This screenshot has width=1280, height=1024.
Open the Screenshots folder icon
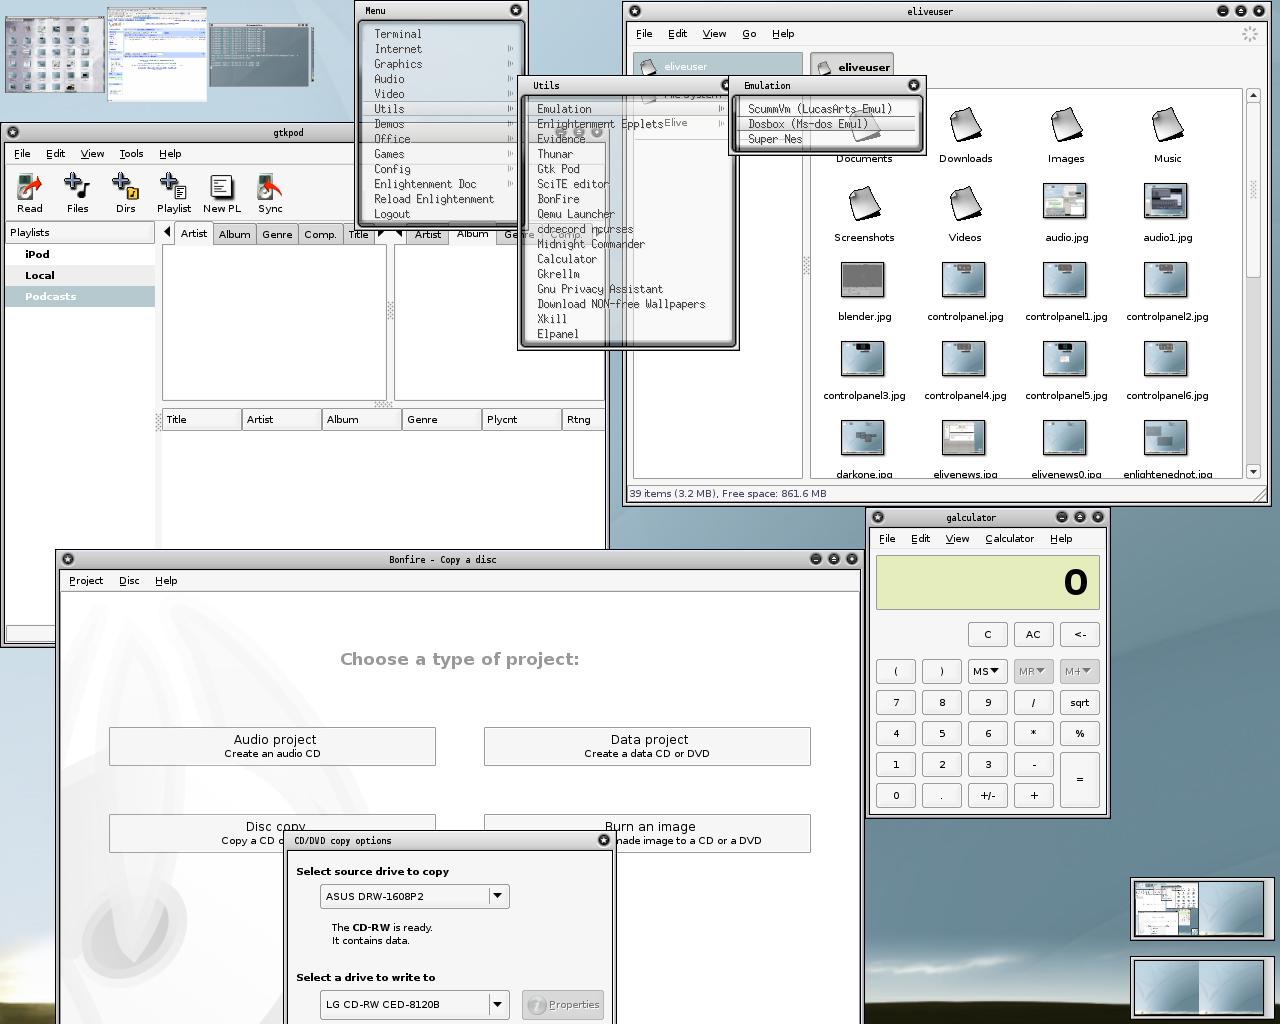(864, 203)
